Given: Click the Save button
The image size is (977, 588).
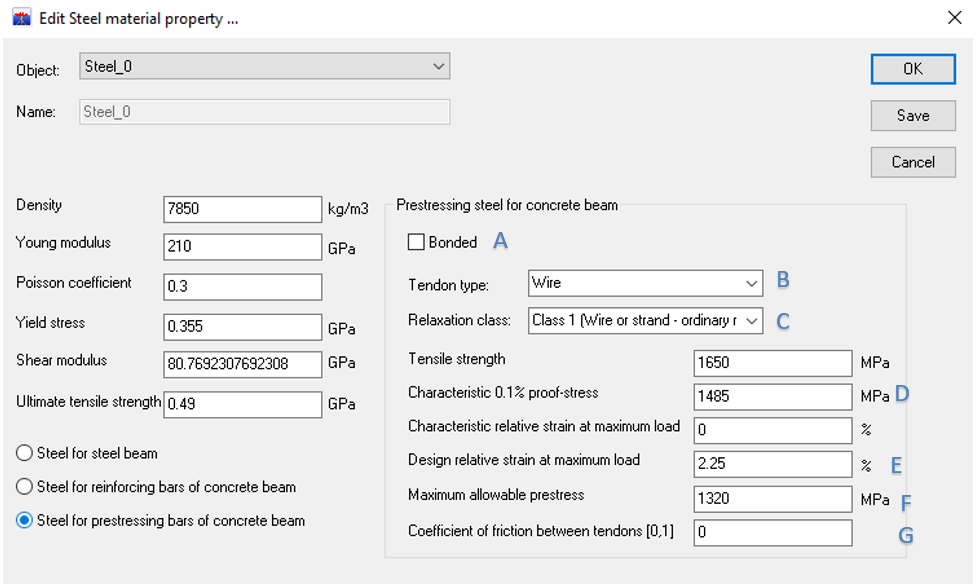Looking at the screenshot, I should click(912, 115).
